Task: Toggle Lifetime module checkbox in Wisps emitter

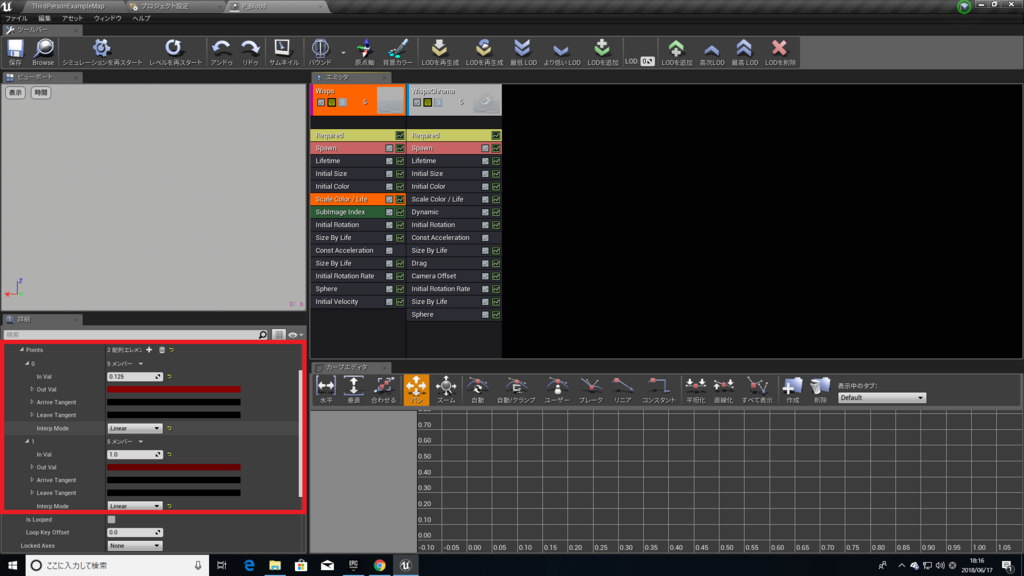Action: [x=389, y=161]
